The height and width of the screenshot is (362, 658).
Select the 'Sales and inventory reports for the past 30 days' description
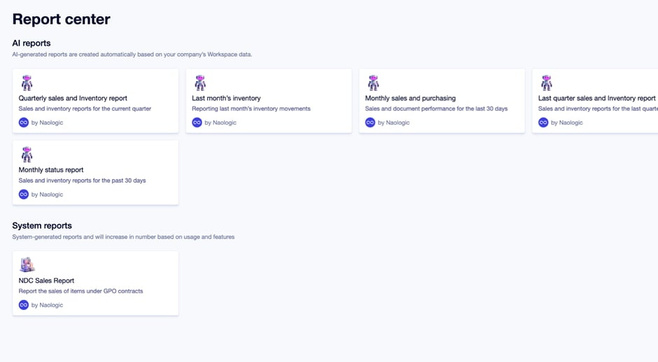[x=82, y=180]
